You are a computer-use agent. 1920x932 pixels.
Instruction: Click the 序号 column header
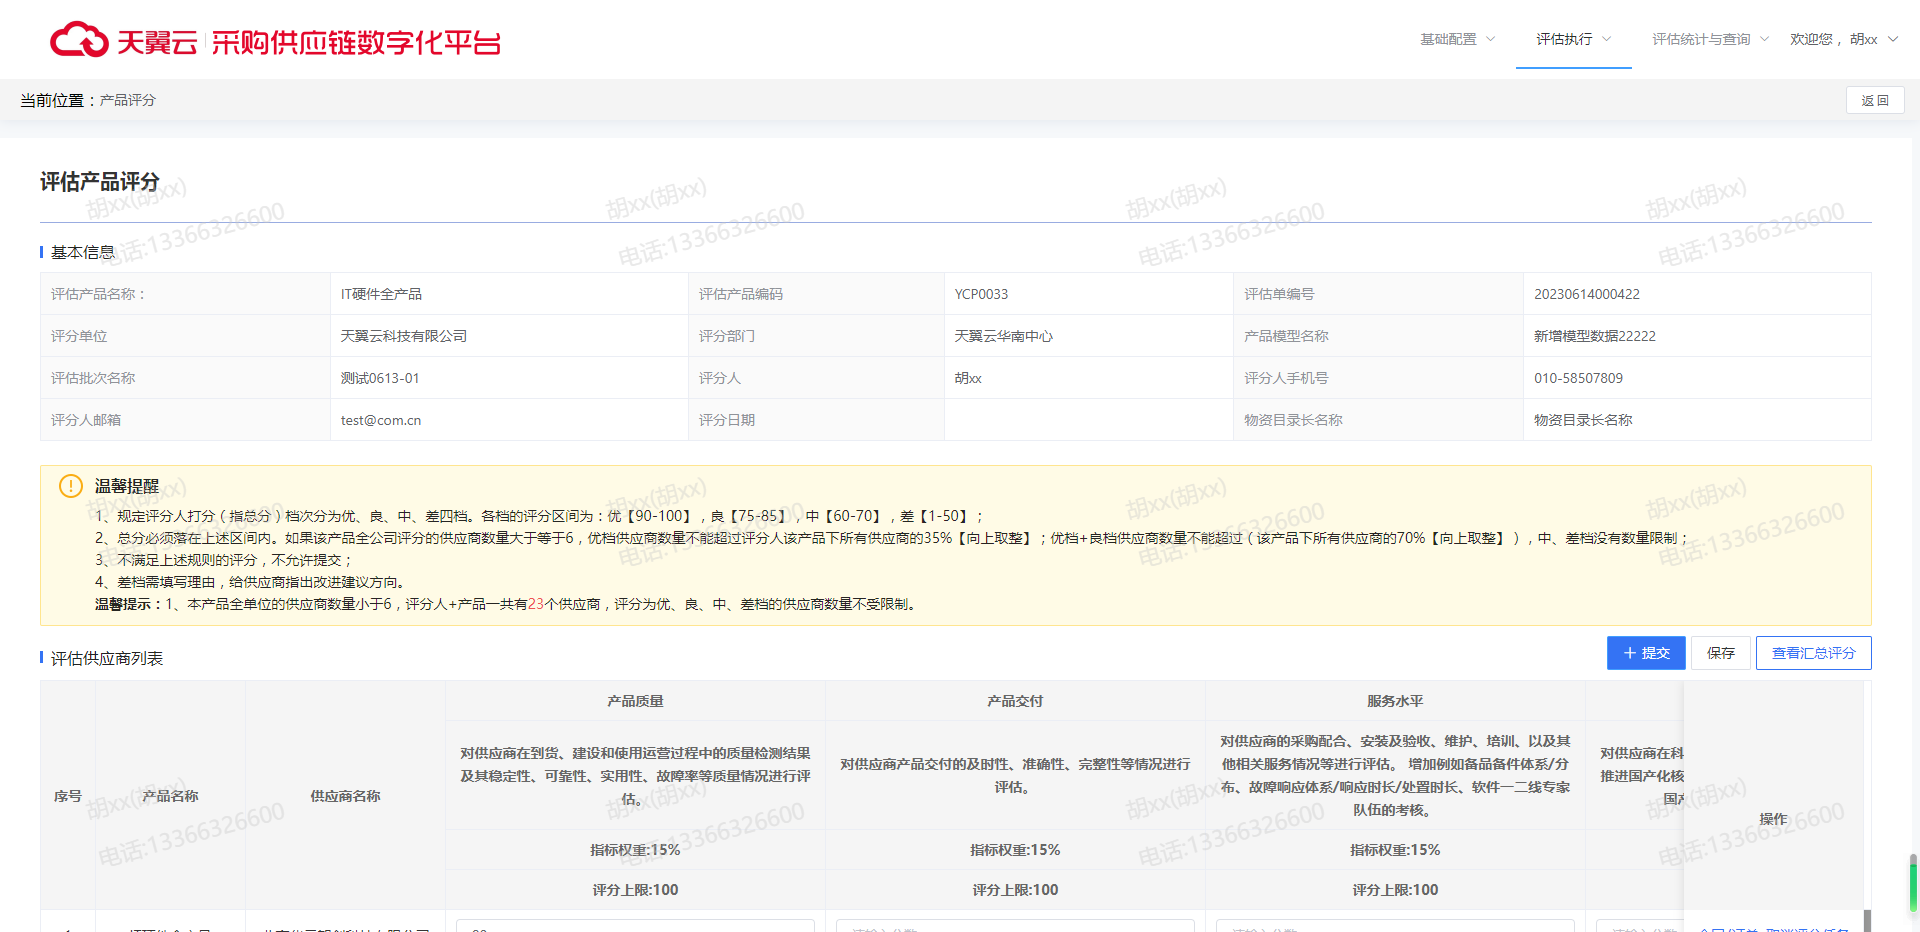[68, 796]
